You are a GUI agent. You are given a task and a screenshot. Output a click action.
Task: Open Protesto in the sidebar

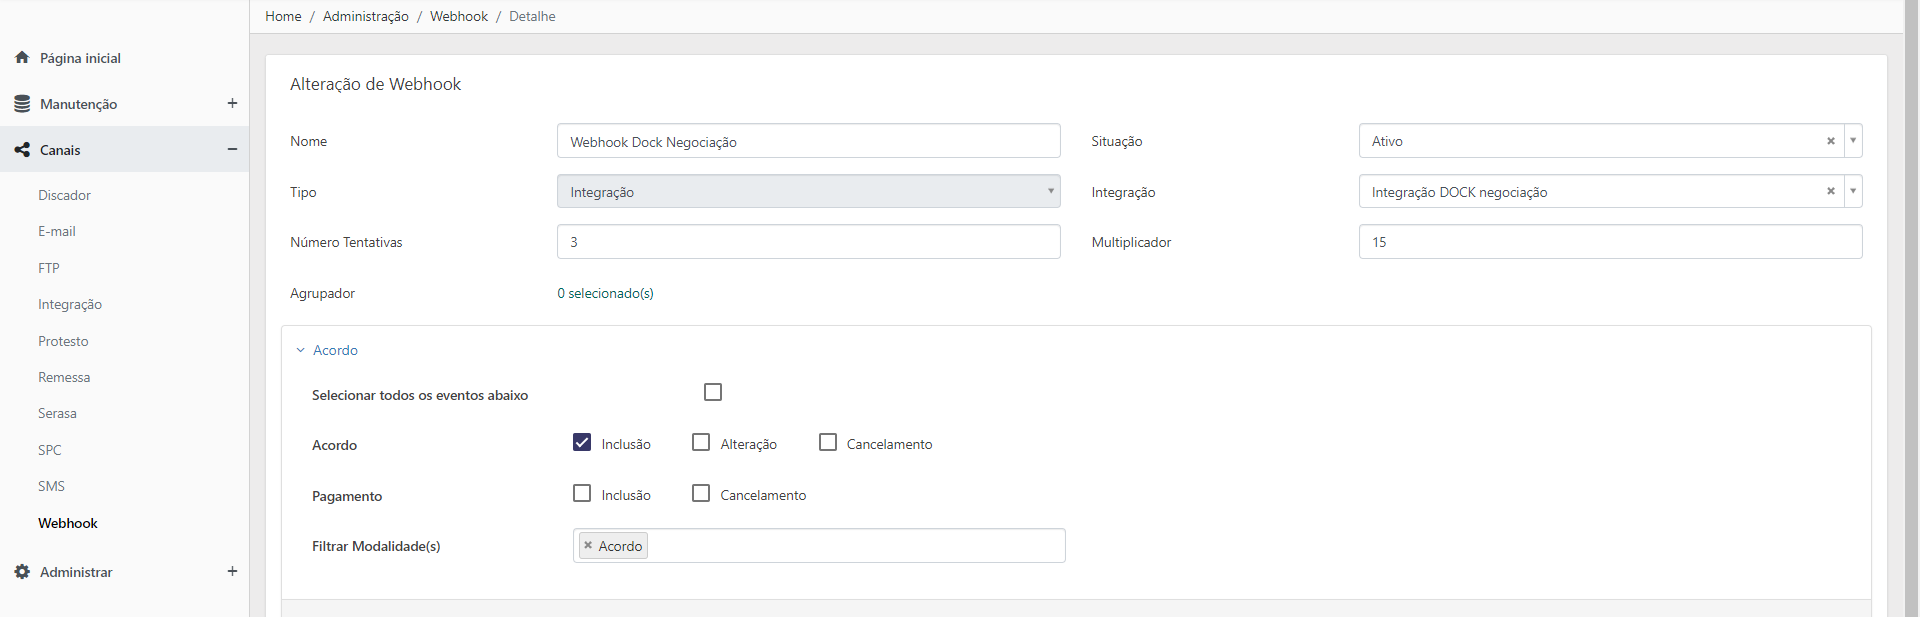(63, 341)
